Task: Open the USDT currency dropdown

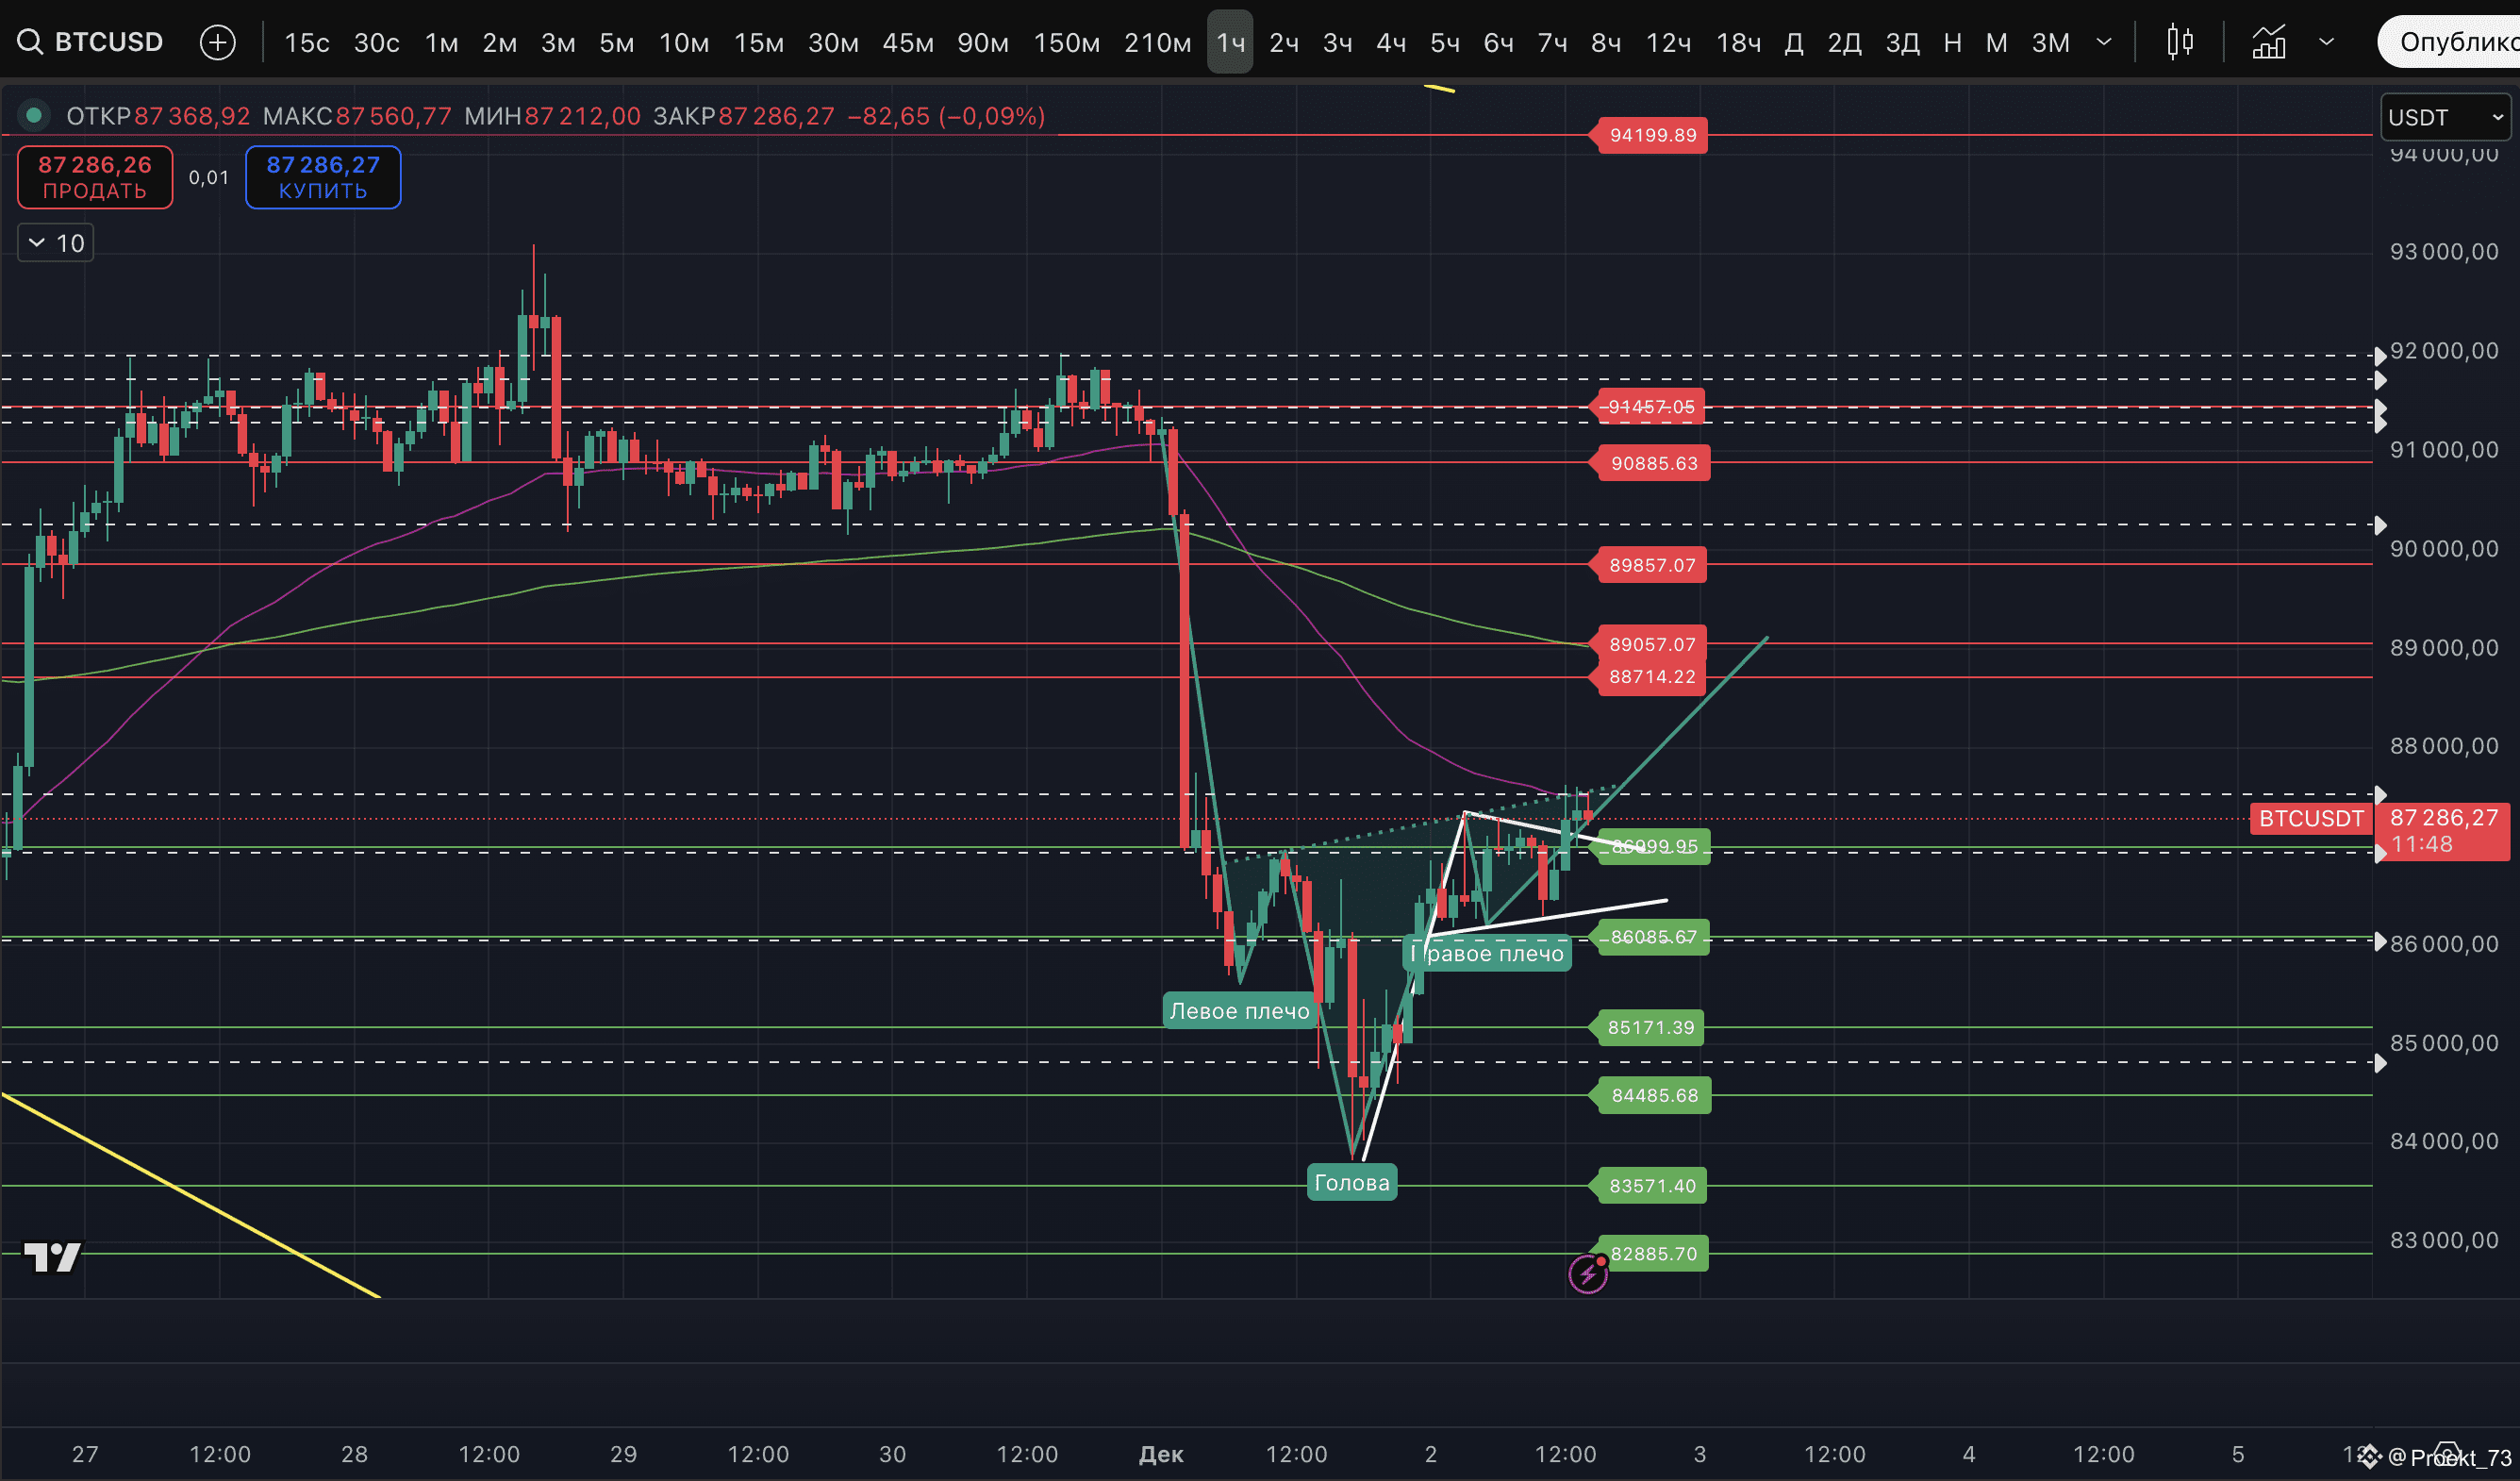Action: [2444, 117]
